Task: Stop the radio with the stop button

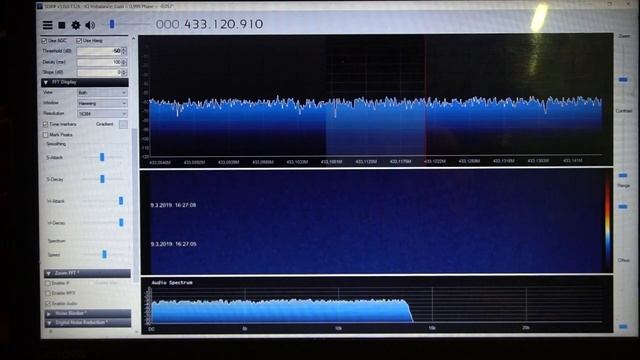Action: tap(62, 25)
